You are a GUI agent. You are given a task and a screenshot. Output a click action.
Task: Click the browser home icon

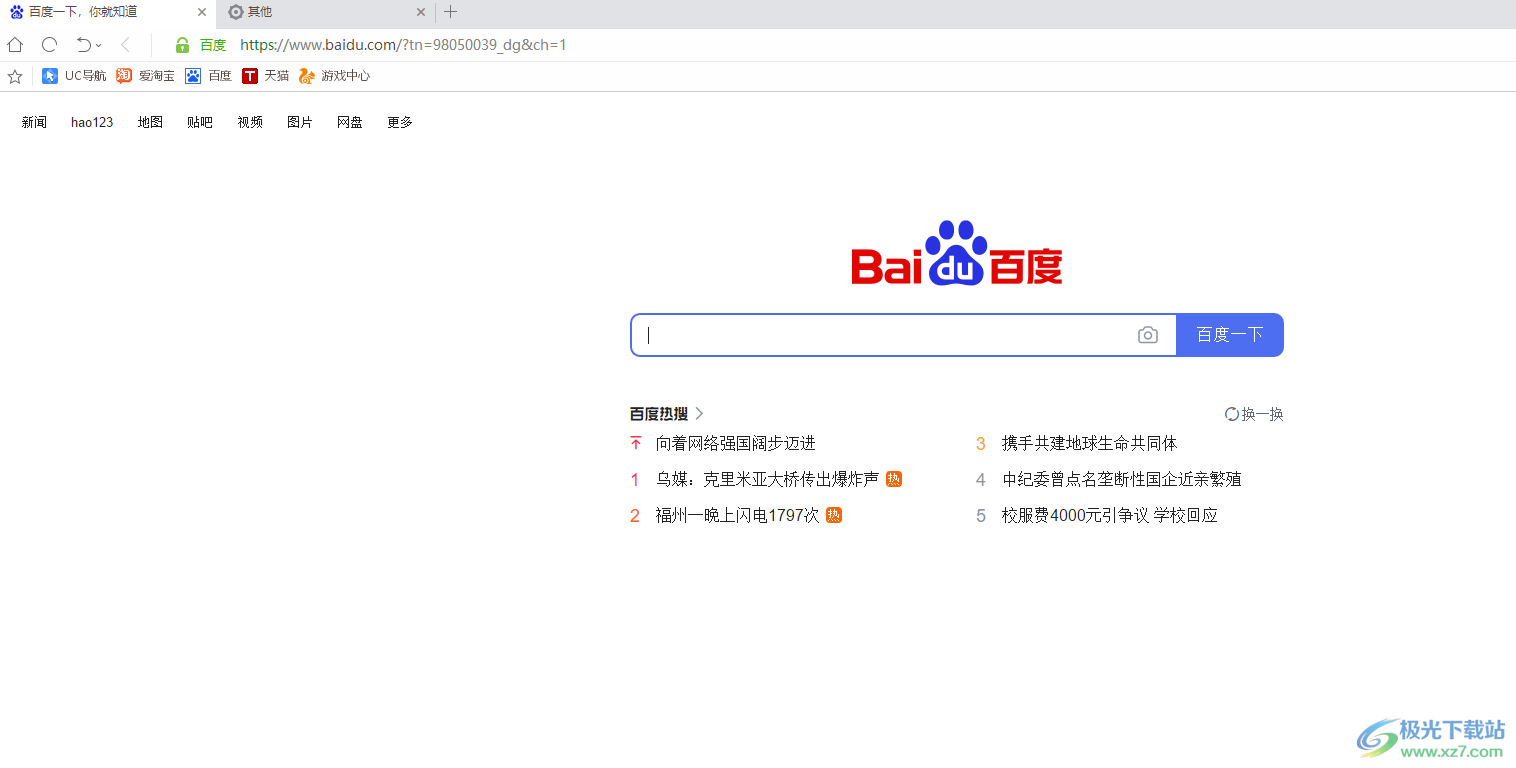point(15,45)
